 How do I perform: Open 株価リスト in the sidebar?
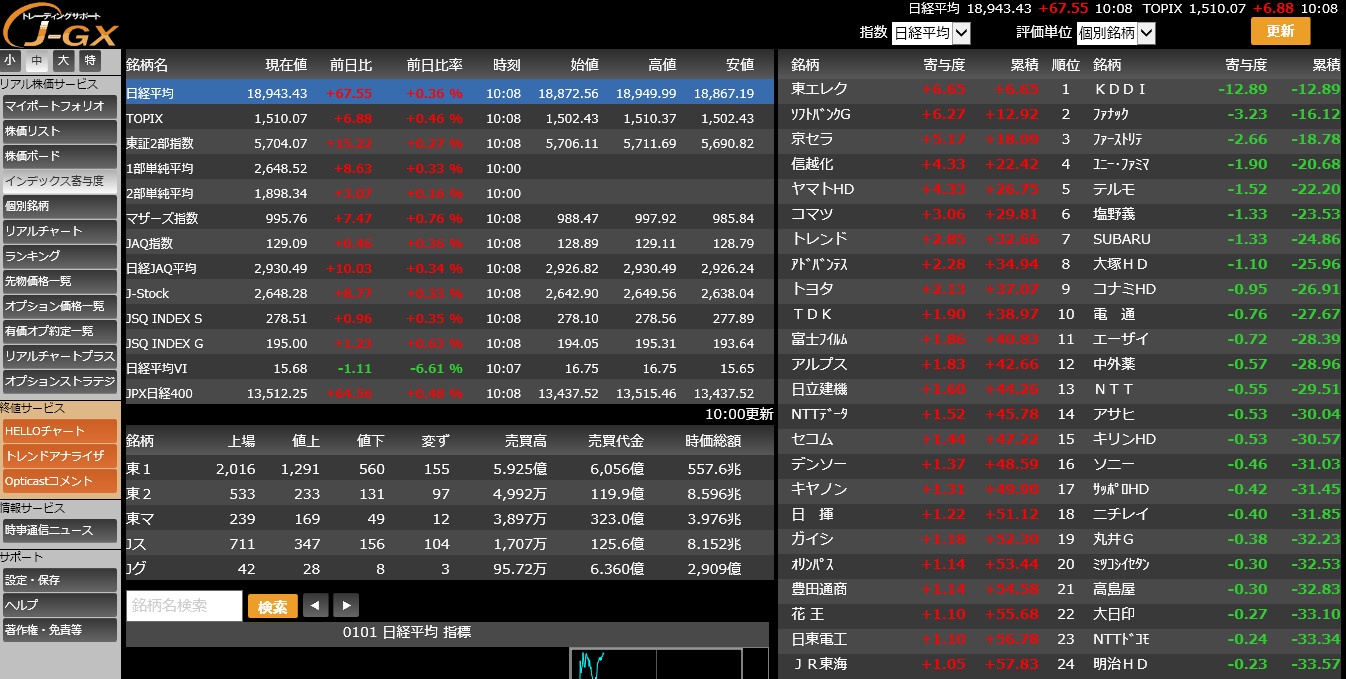59,131
